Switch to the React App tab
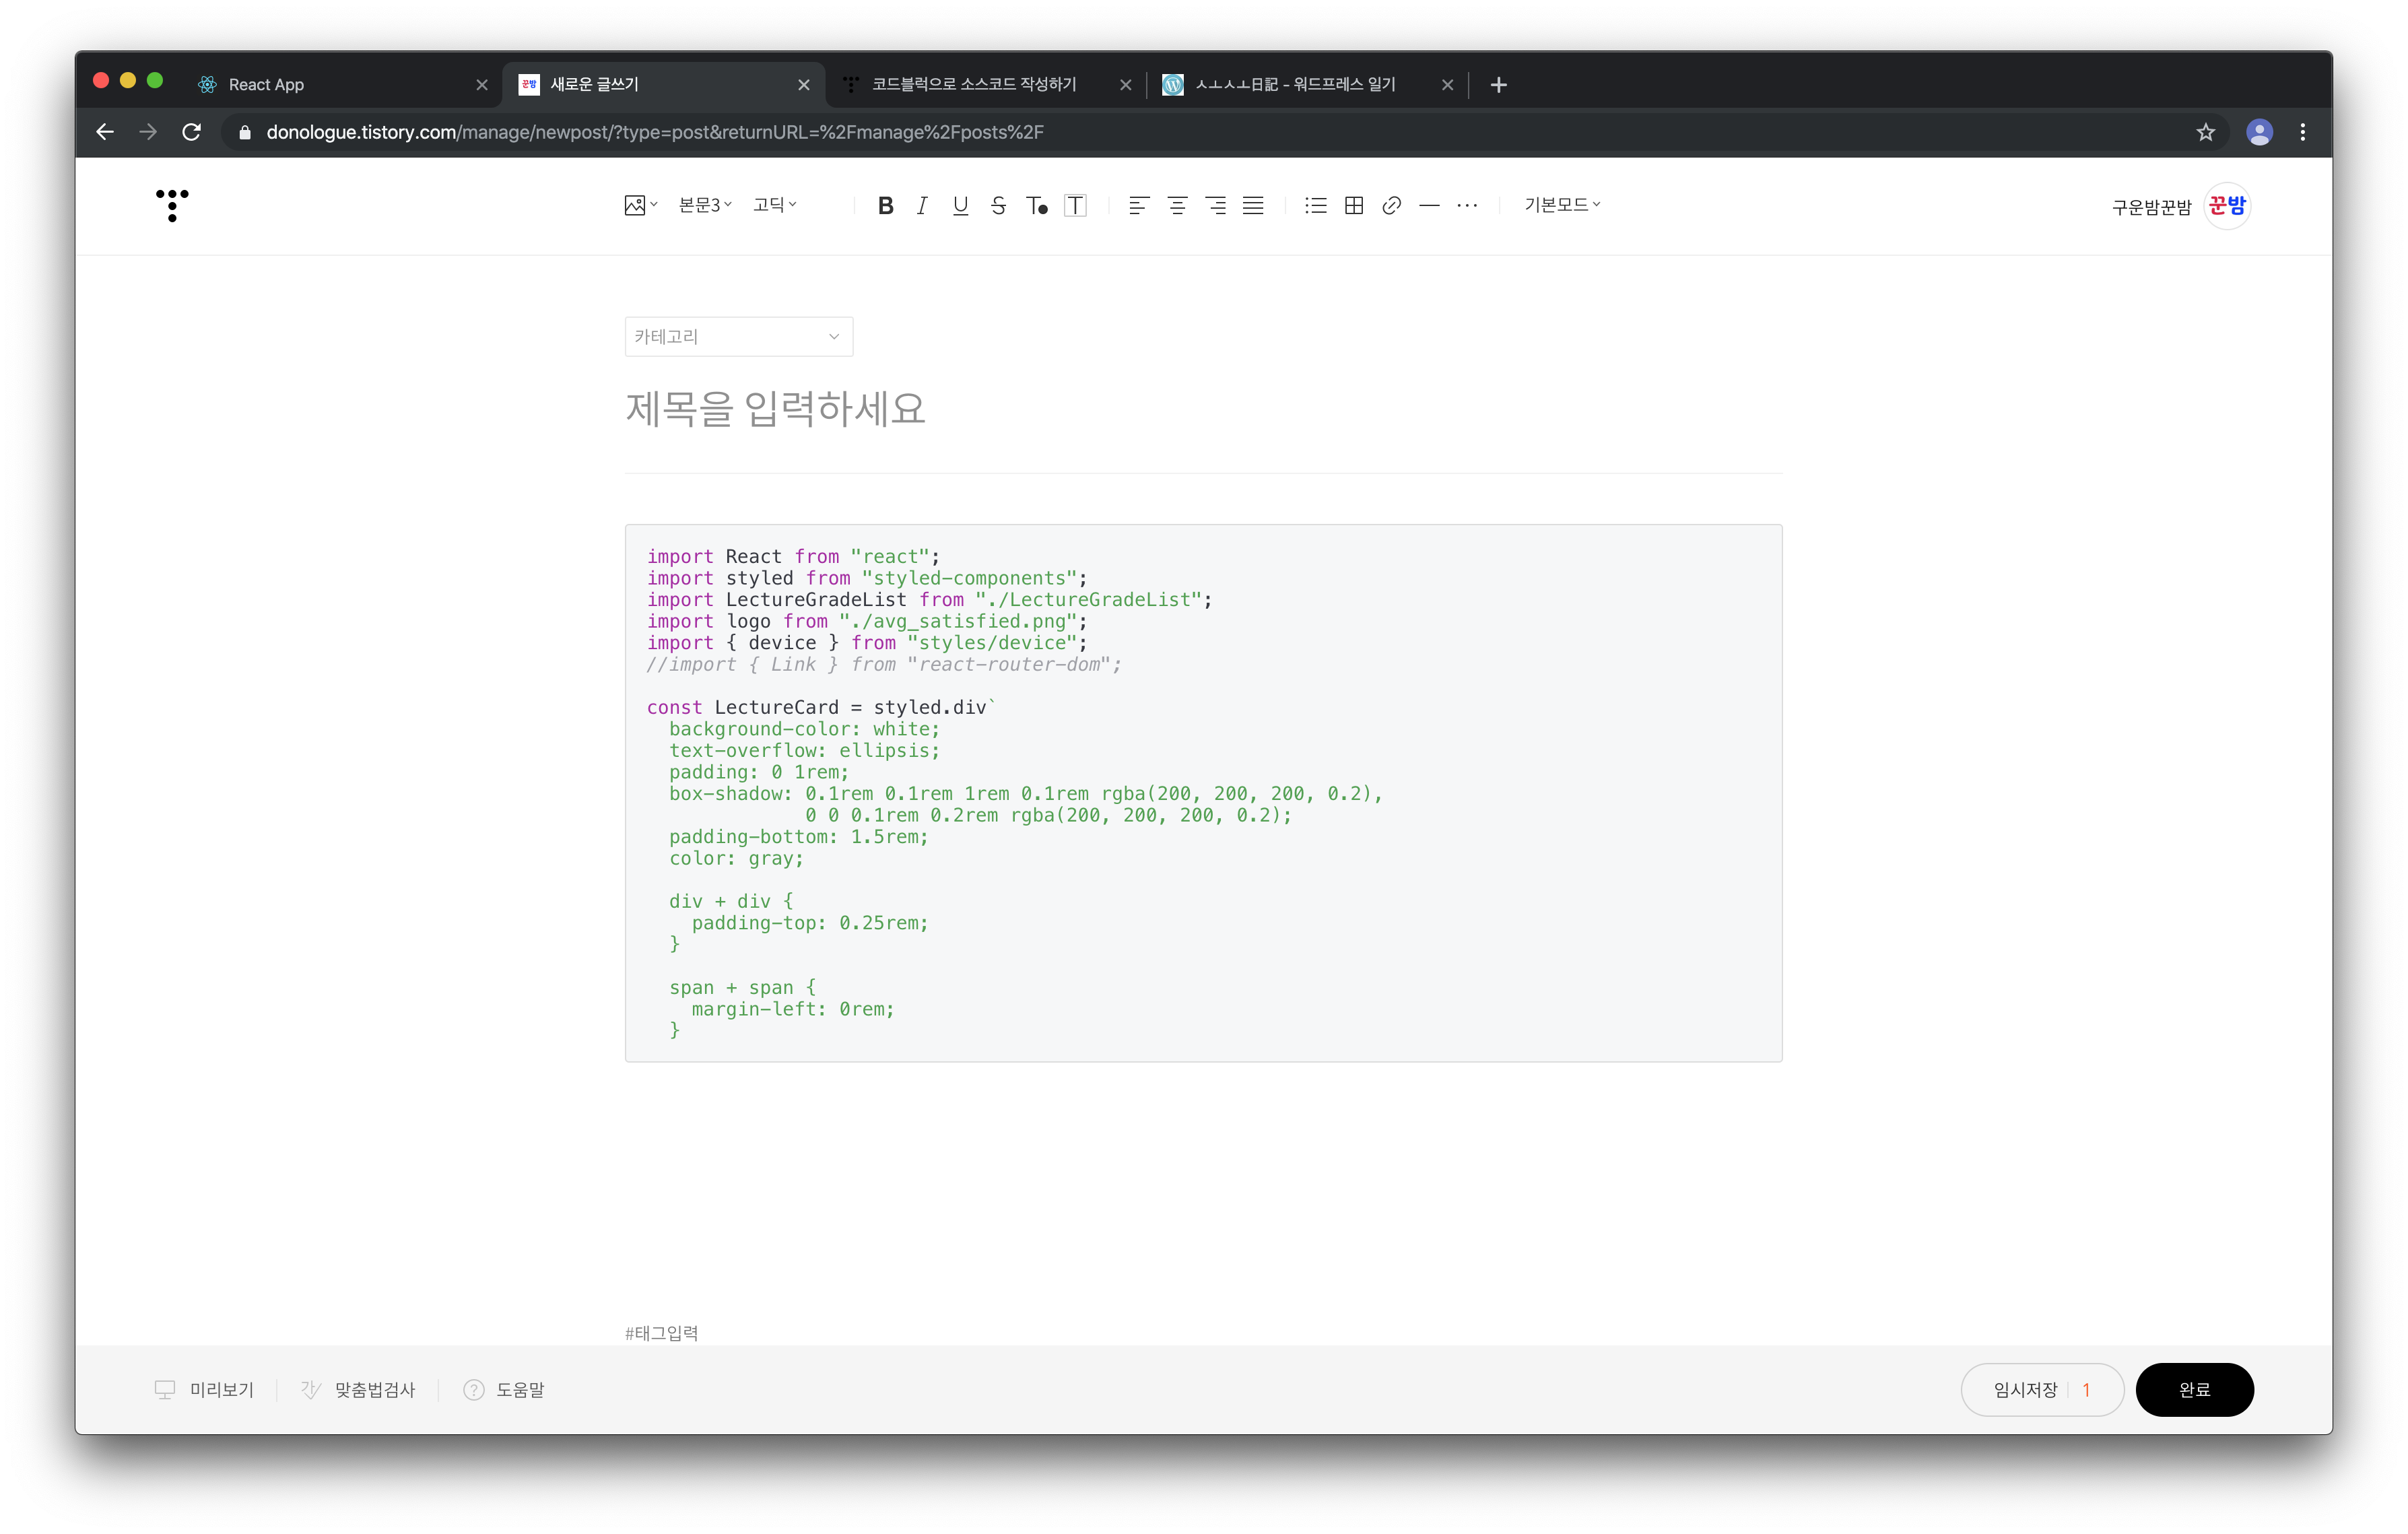This screenshot has width=2408, height=1534. pos(330,85)
